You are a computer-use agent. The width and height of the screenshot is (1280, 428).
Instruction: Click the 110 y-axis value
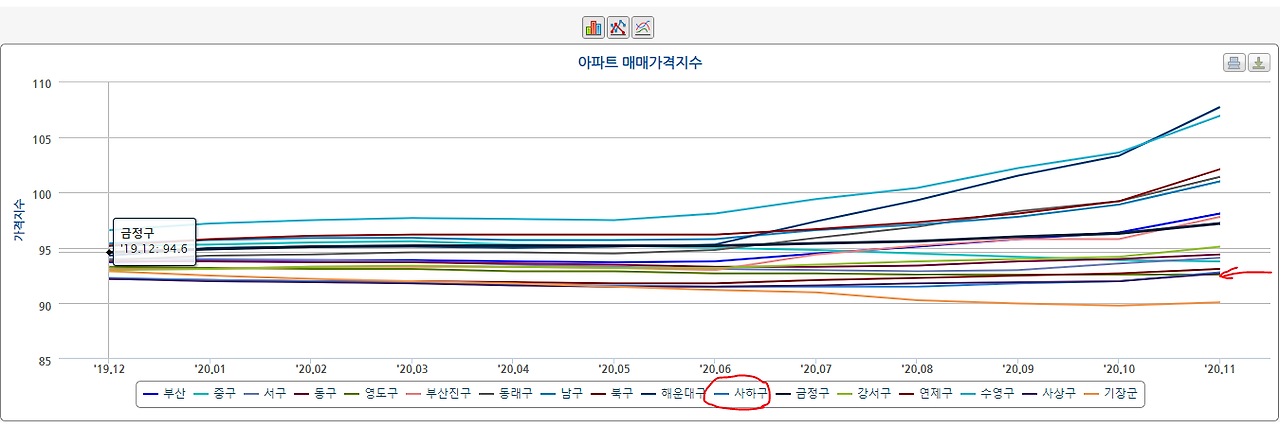[40, 84]
